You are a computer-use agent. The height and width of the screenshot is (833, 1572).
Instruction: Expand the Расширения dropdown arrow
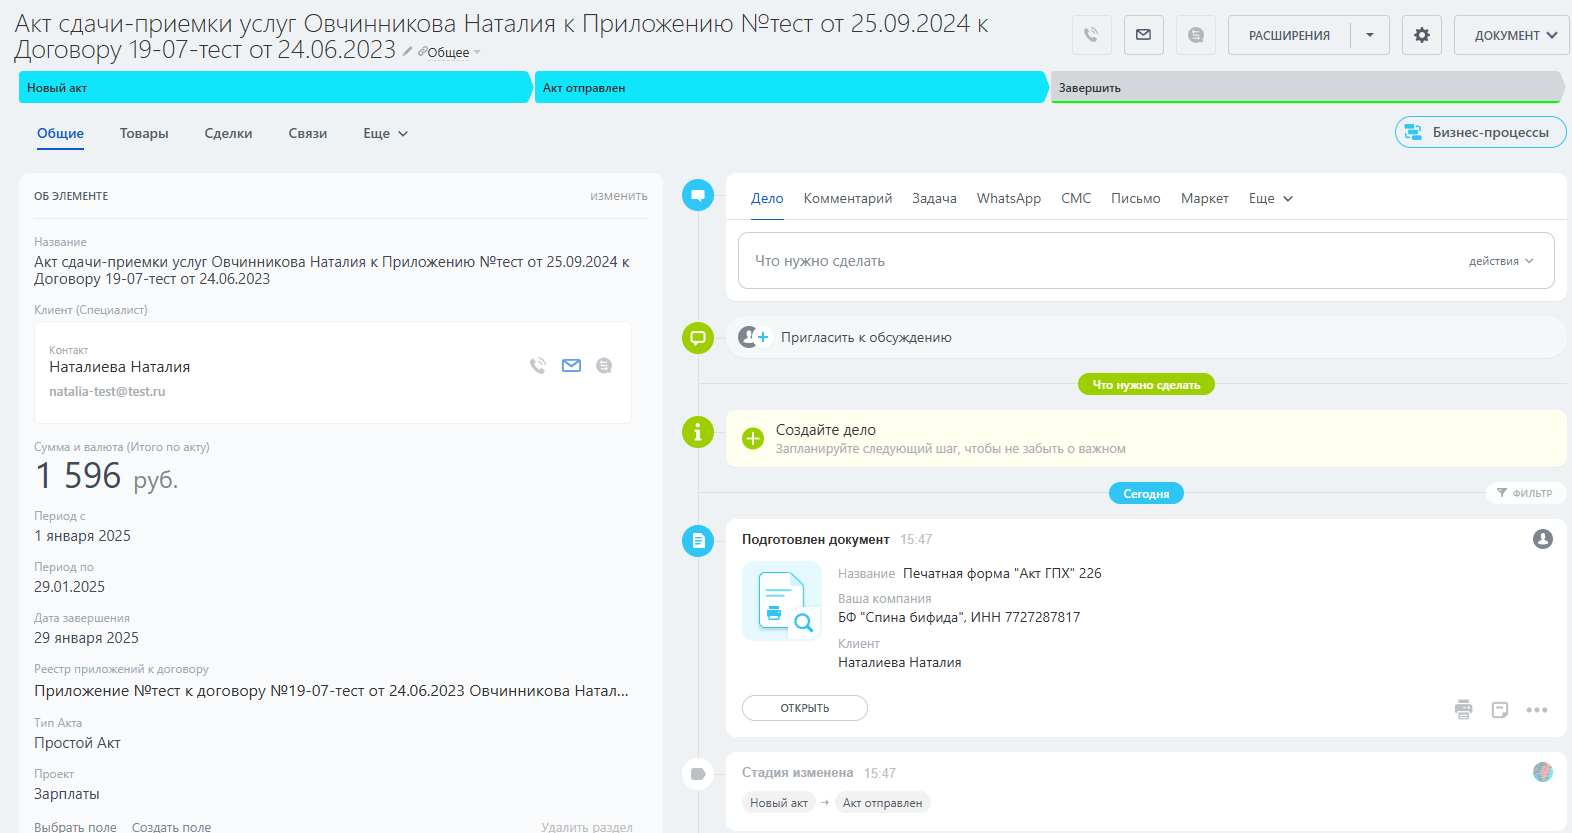(1369, 35)
